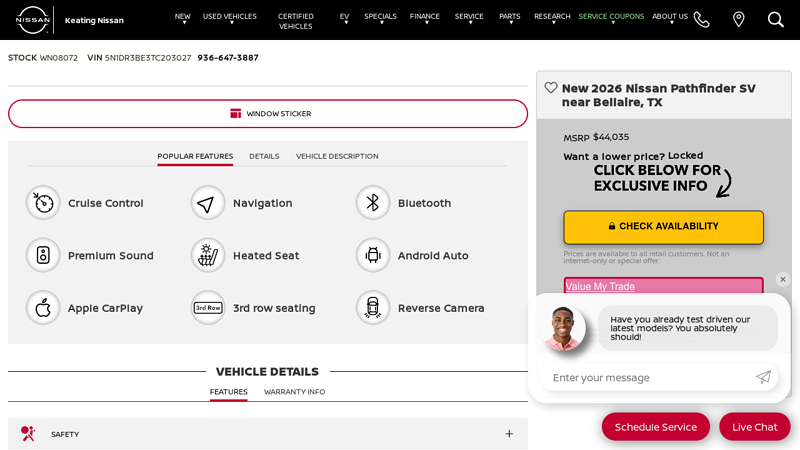This screenshot has height=450, width=800.
Task: Click the phone call icon in header
Action: point(701,20)
